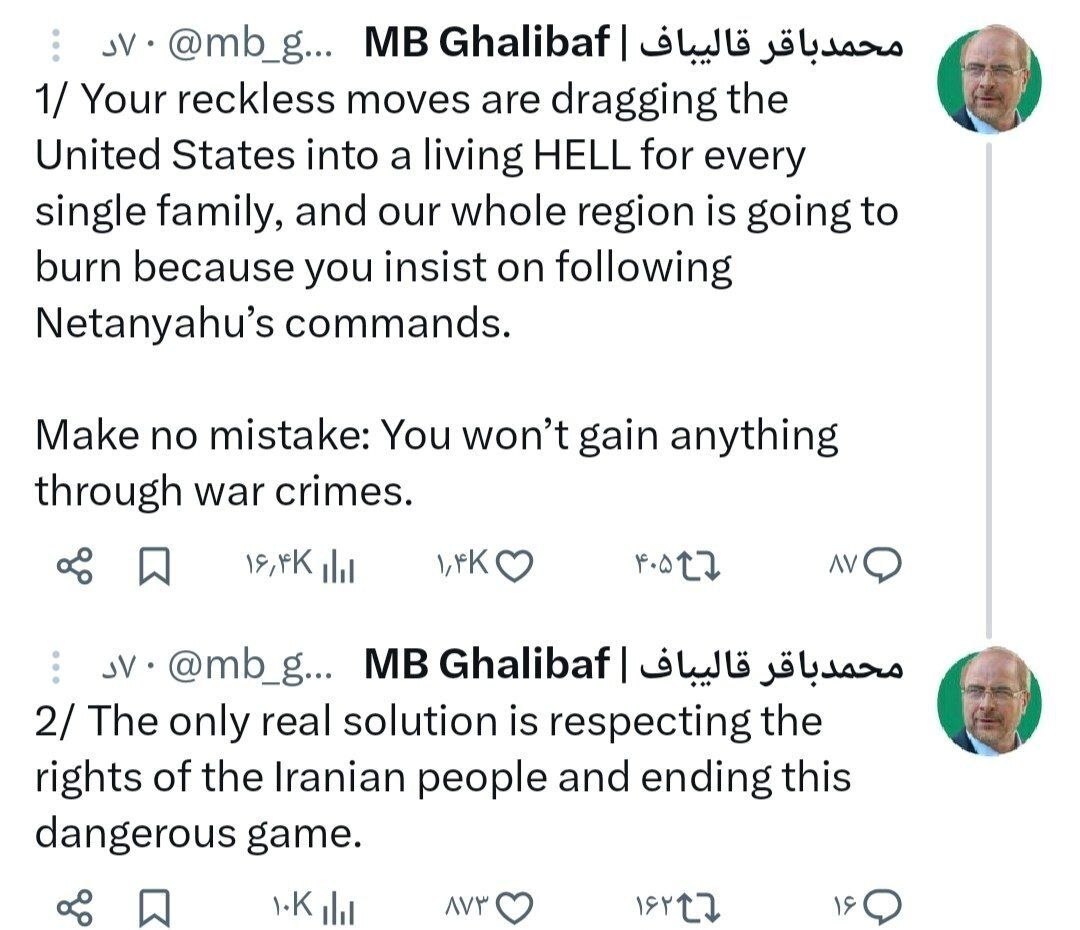Share the second tweet about real solution
The image size is (1080, 930).
click(x=75, y=908)
